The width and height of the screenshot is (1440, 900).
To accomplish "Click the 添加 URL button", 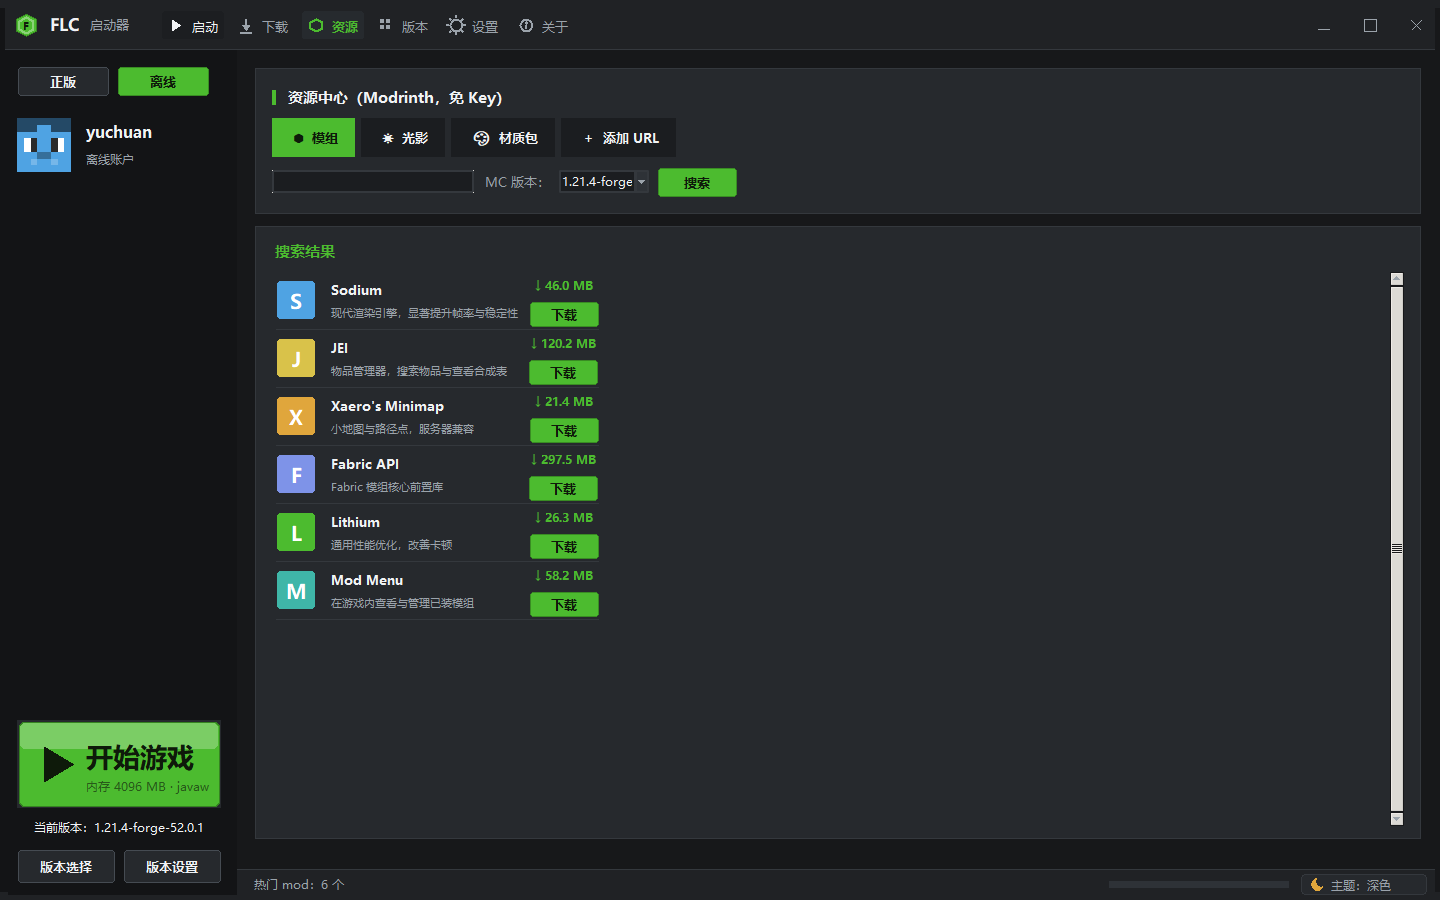I will click(x=619, y=138).
